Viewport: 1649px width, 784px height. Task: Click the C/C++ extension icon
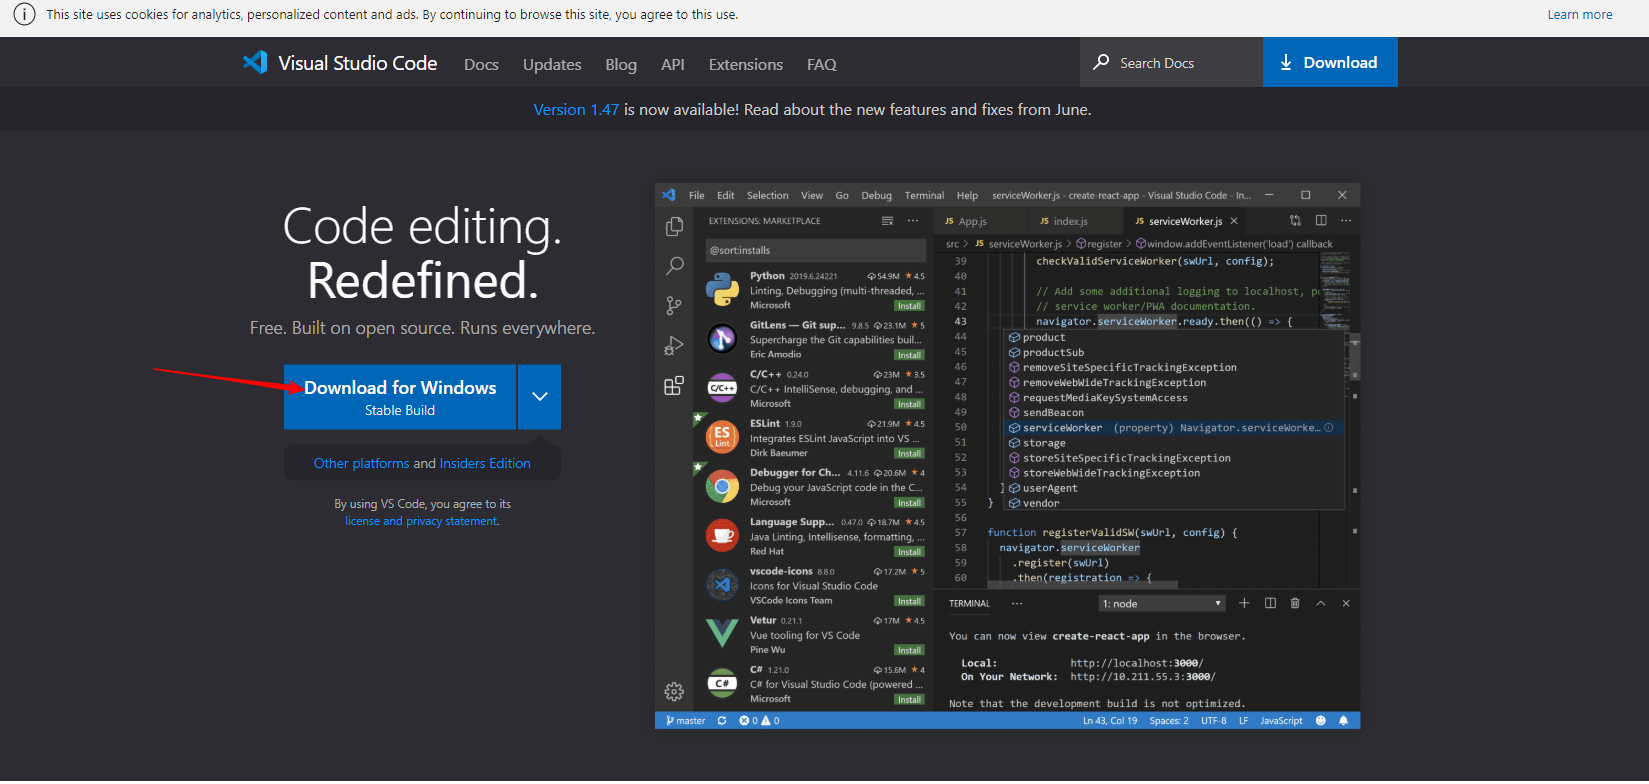tap(722, 388)
